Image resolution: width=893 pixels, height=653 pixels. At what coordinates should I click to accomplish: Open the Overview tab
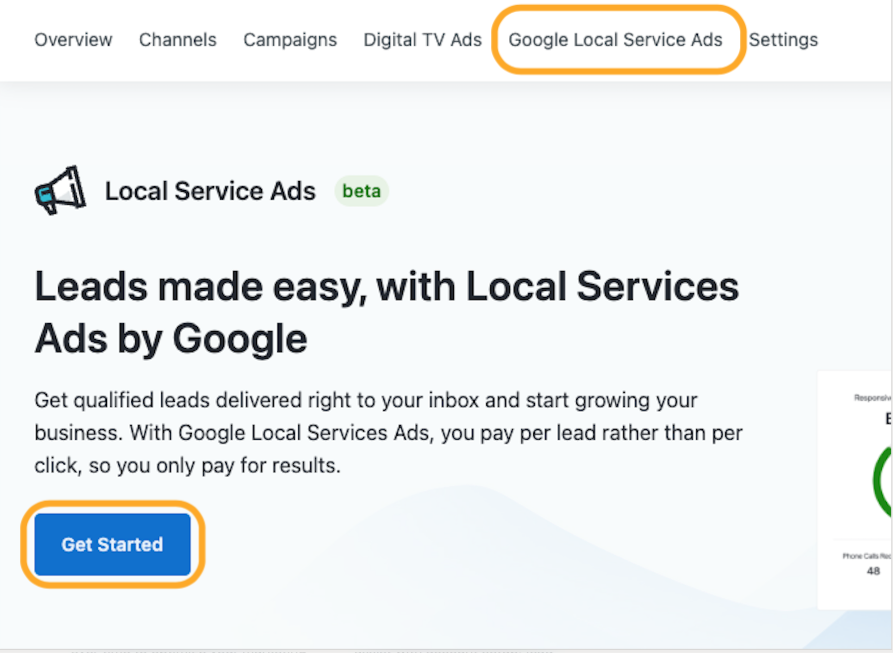pyautogui.click(x=73, y=40)
